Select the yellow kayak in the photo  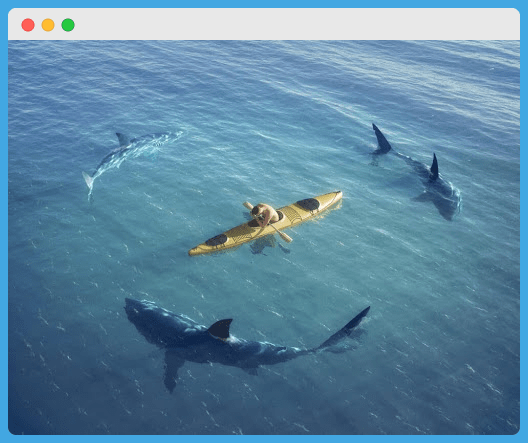[265, 224]
